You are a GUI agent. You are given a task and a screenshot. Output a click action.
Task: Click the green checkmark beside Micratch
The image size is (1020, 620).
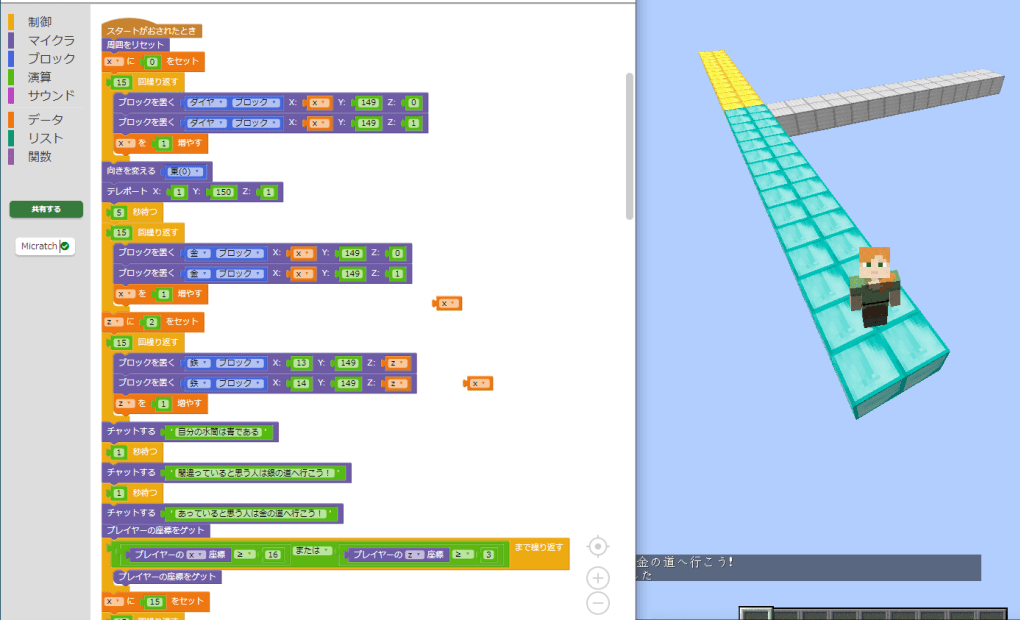65,246
